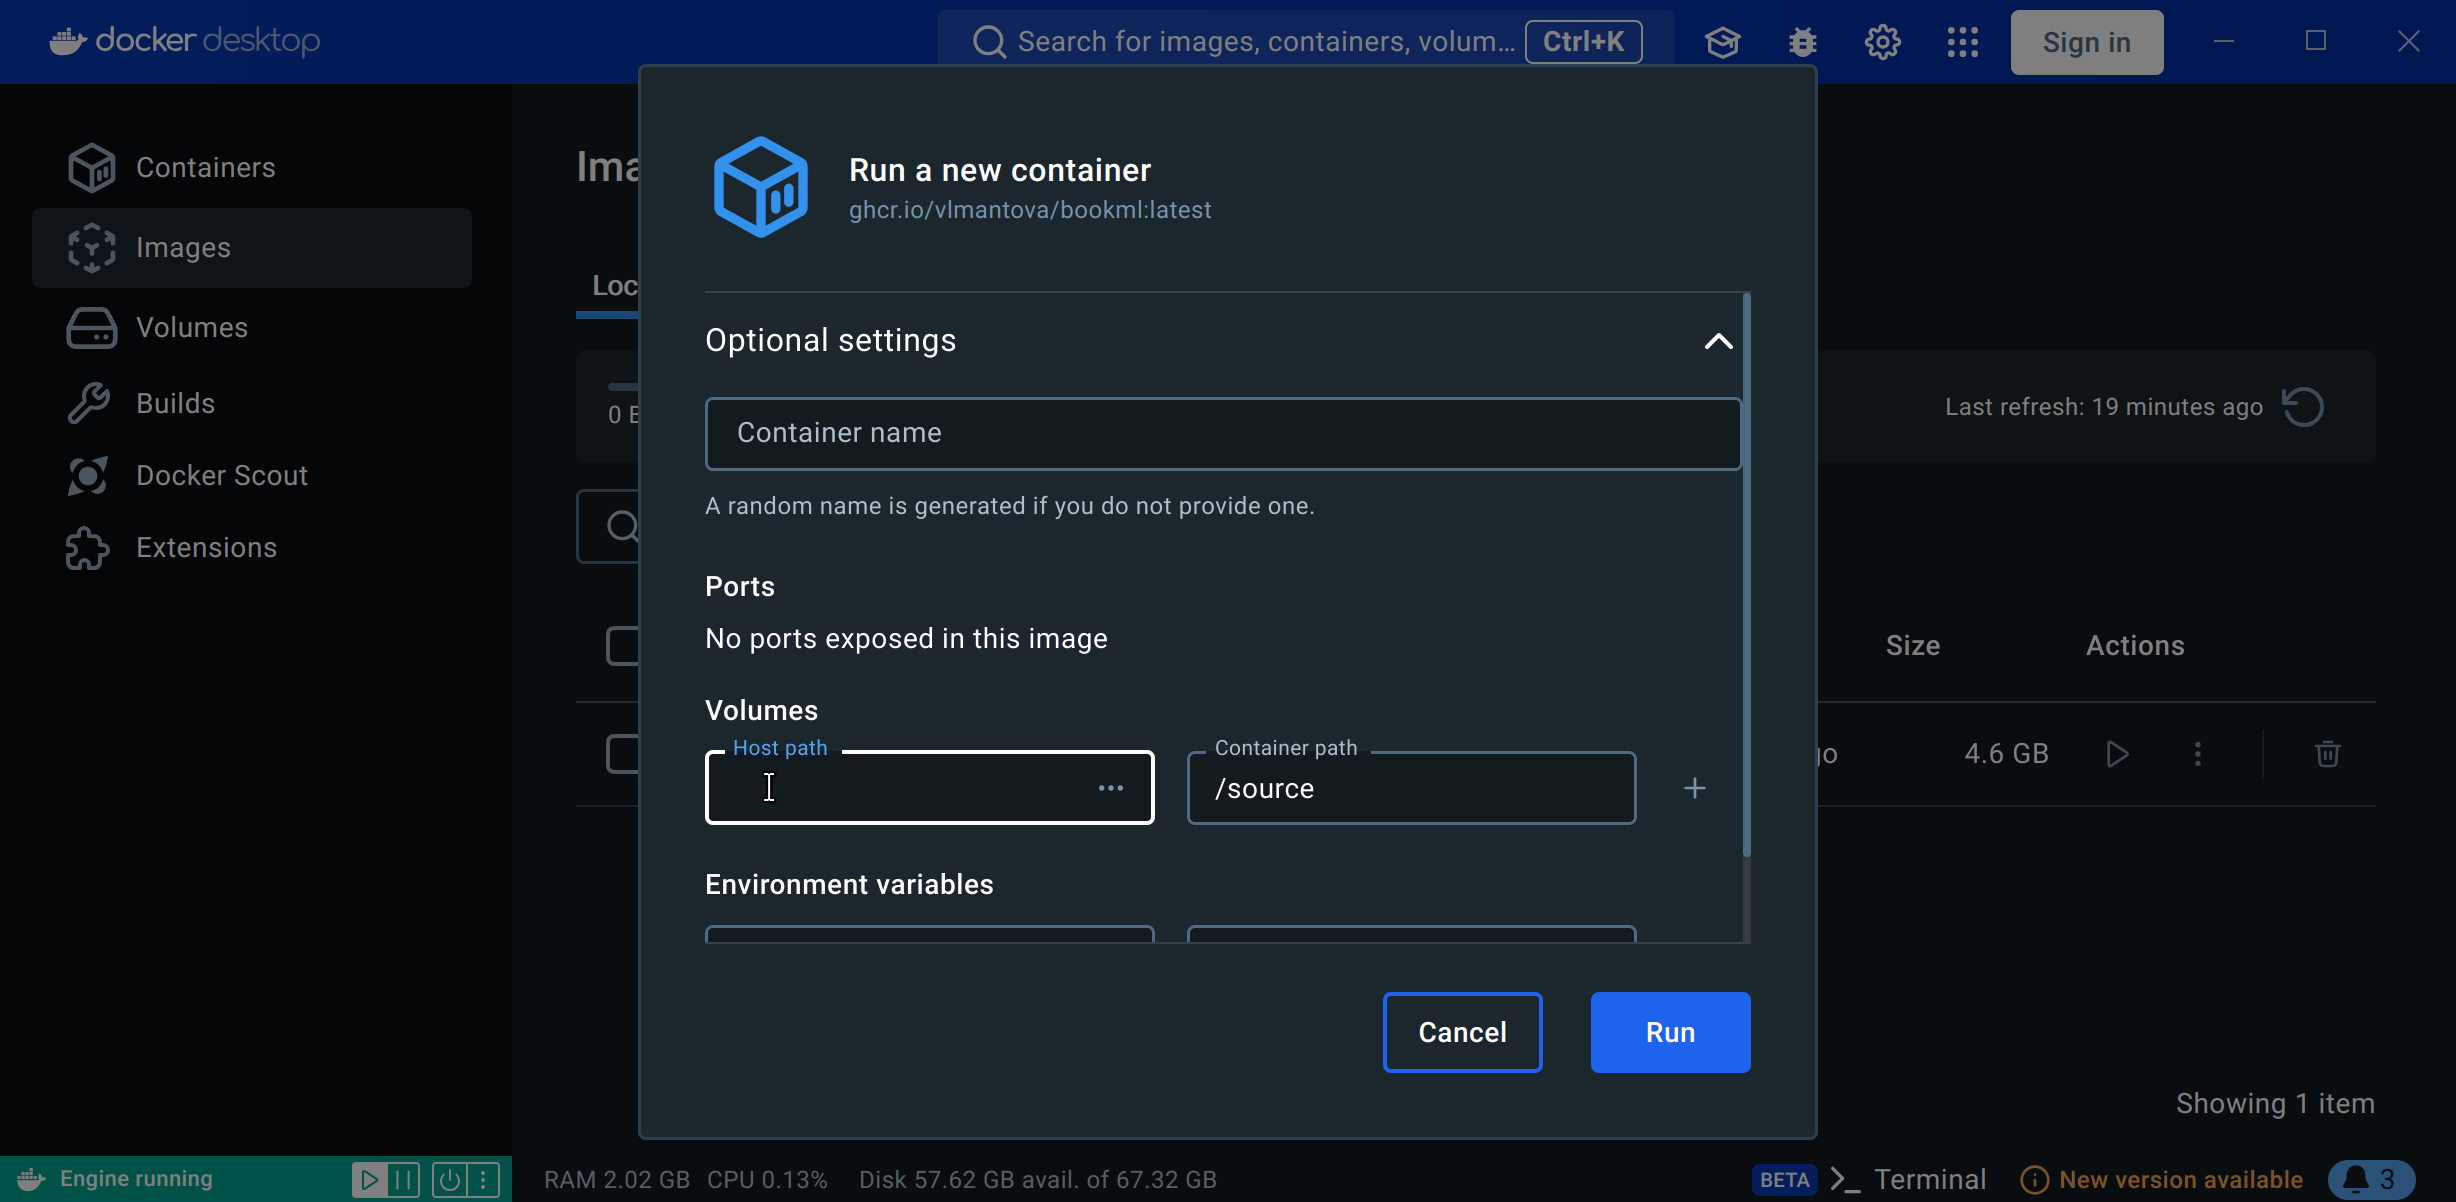
Task: Open Docker Scout section
Action: pos(221,475)
